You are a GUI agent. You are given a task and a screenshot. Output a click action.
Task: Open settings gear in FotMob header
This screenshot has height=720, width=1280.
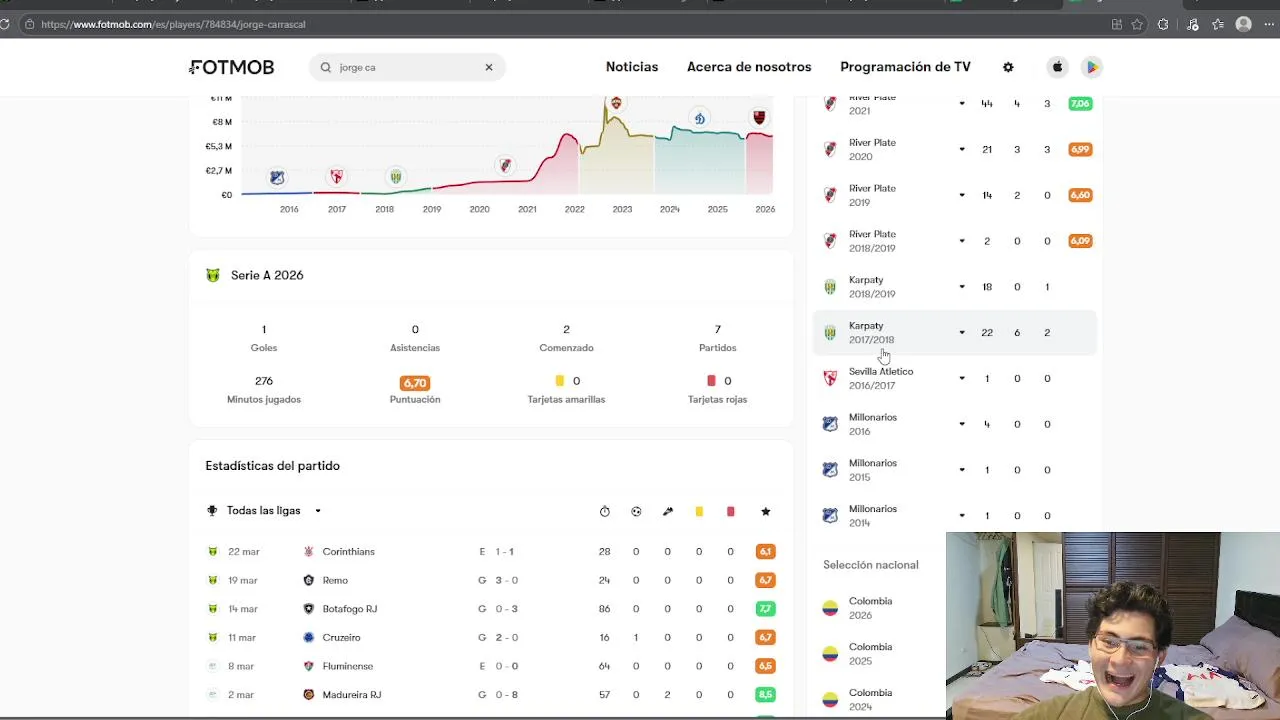tap(1008, 67)
